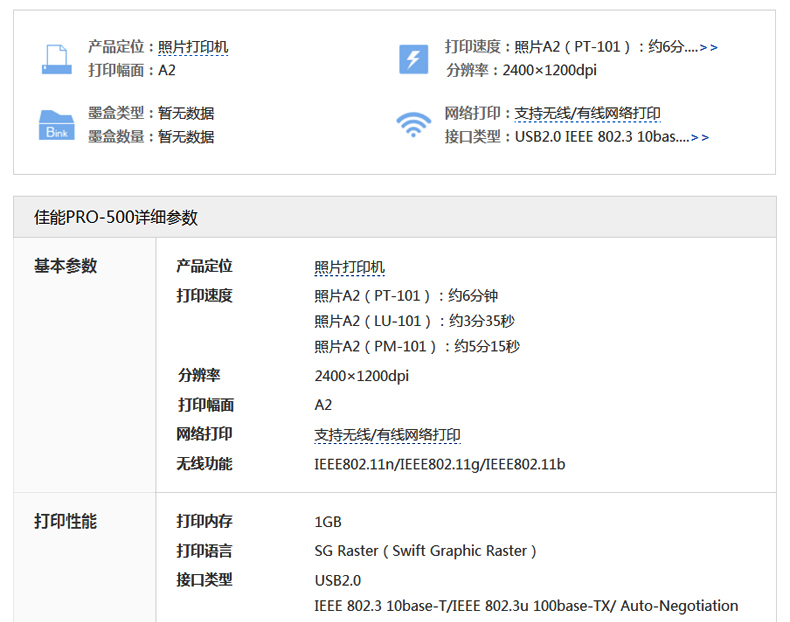790x622 pixels.
Task: Click the lightning speed icon beside 打印速度
Action: click(x=414, y=59)
